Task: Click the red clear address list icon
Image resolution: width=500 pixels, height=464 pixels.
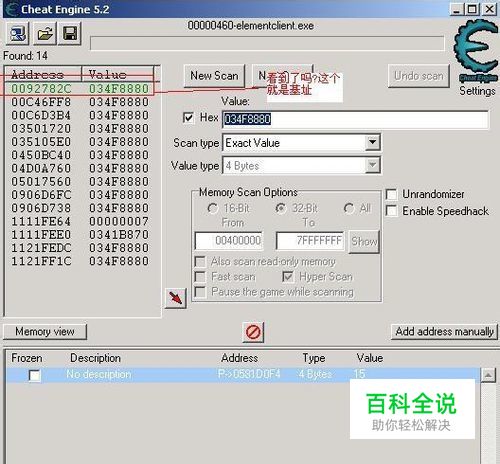Action: pos(253,332)
